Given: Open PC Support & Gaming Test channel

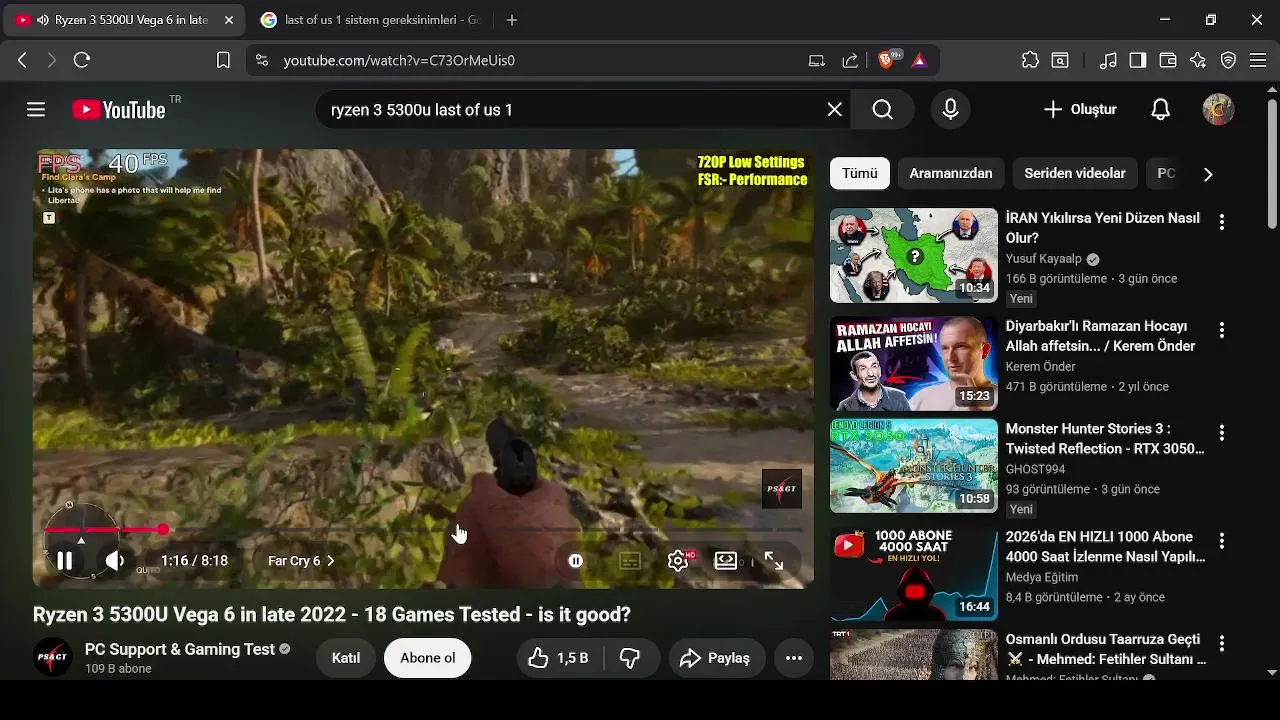Looking at the screenshot, I should 179,649.
